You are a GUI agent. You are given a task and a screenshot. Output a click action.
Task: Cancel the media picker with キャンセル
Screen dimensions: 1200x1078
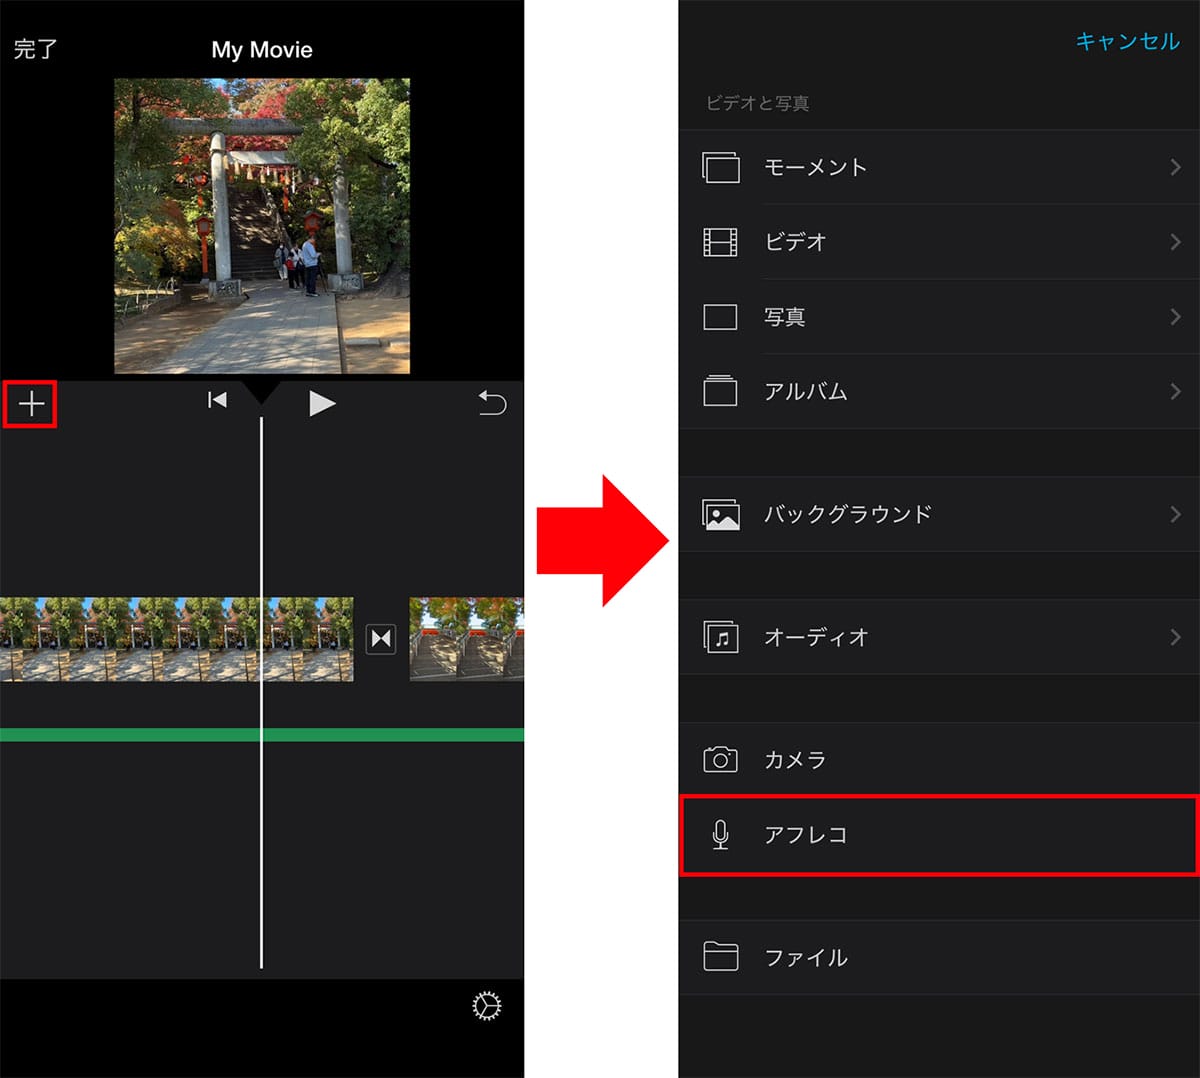[1127, 41]
